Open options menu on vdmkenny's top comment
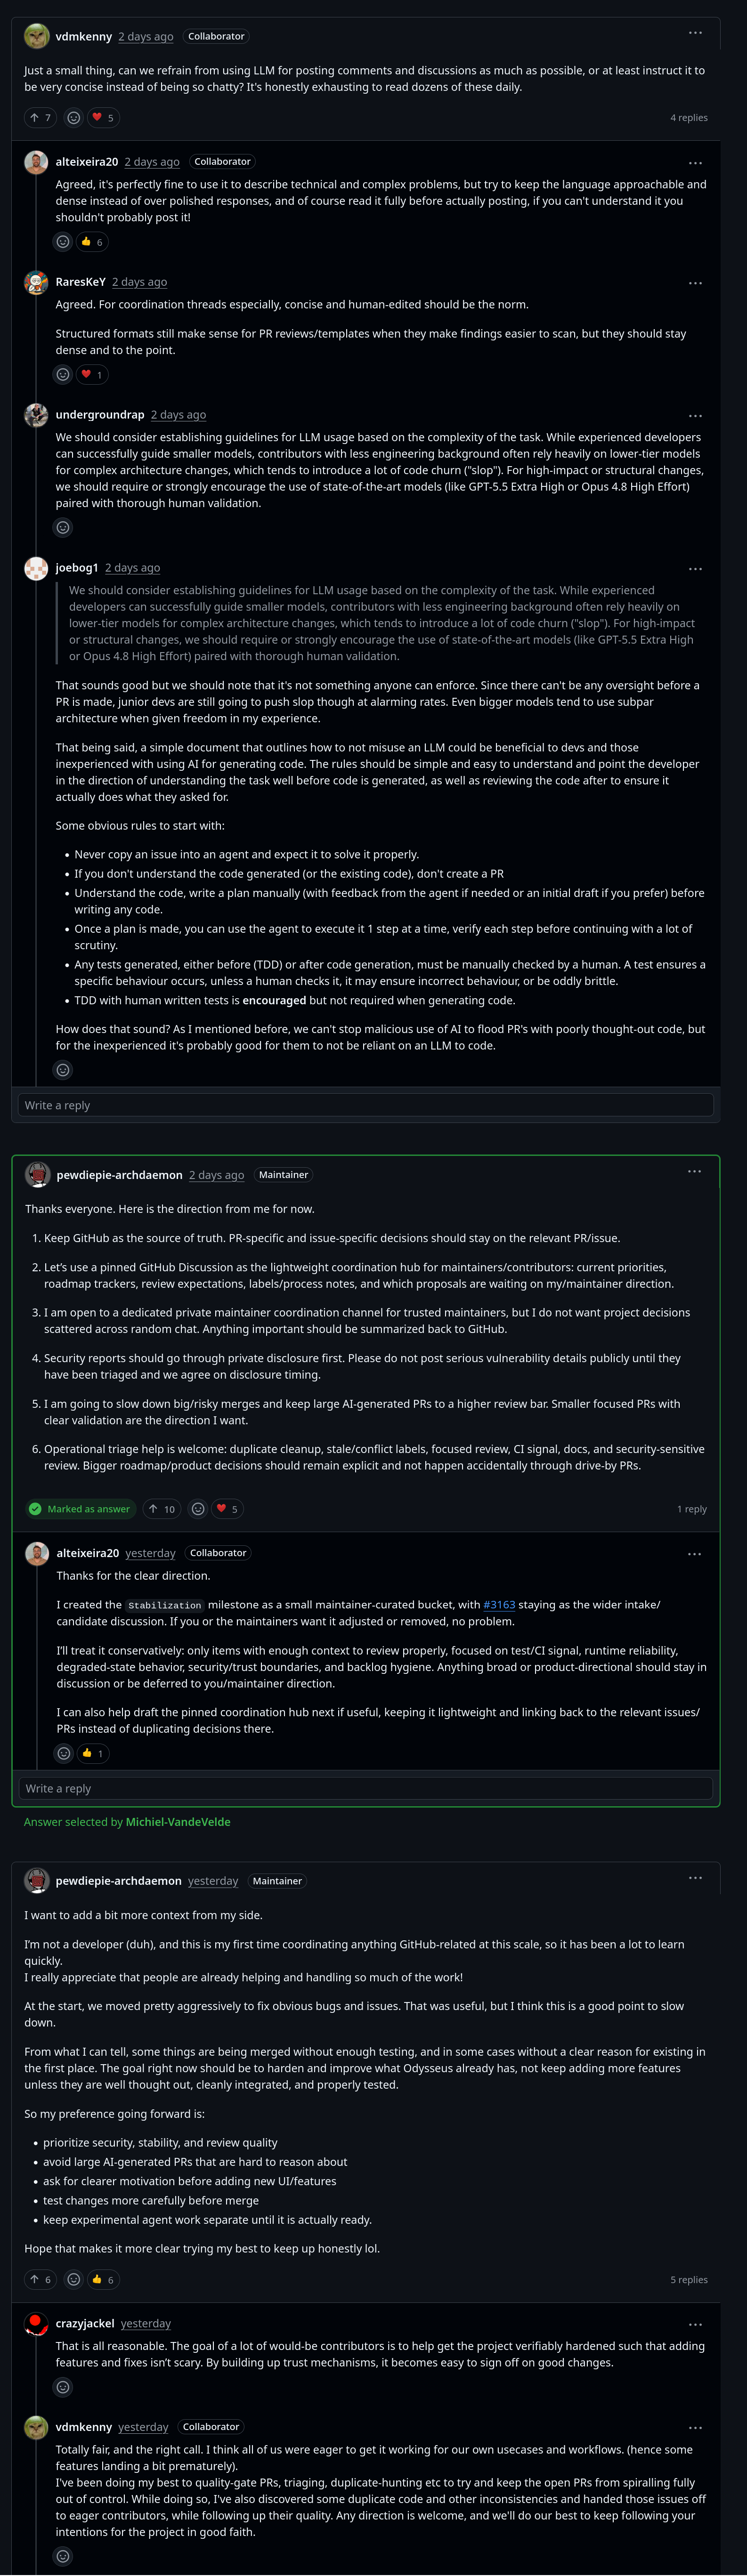Screen dimensions: 747x2576 pos(695,33)
